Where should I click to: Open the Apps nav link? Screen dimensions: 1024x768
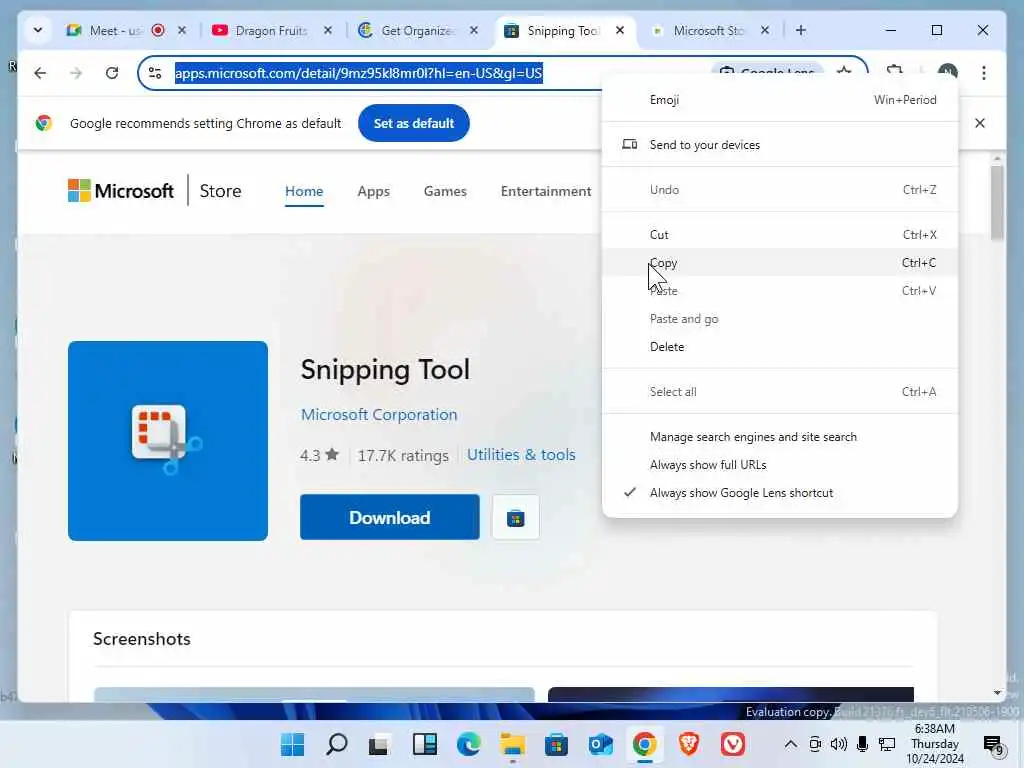tap(374, 191)
